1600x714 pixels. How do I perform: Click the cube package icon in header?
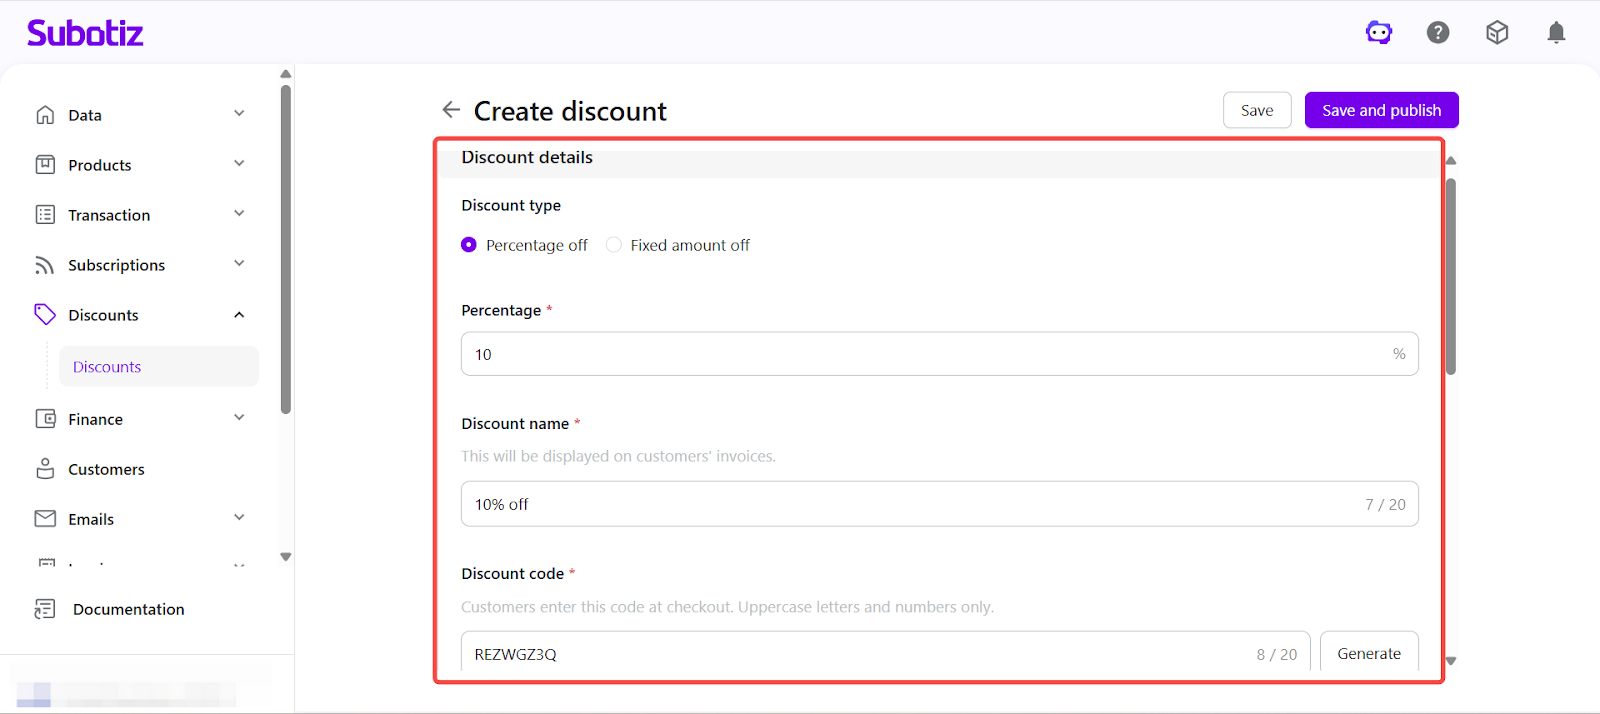click(1497, 33)
